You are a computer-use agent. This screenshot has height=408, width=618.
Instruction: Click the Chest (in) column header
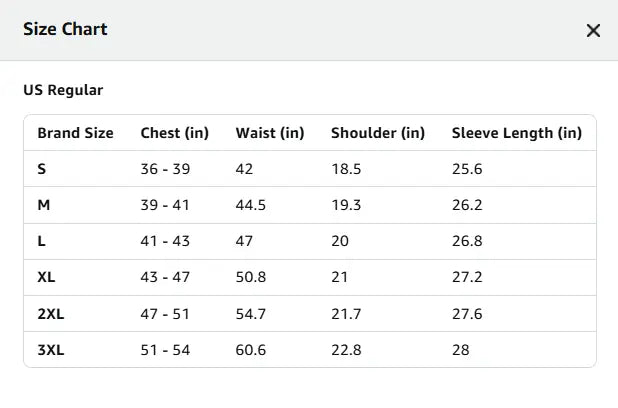tap(175, 133)
